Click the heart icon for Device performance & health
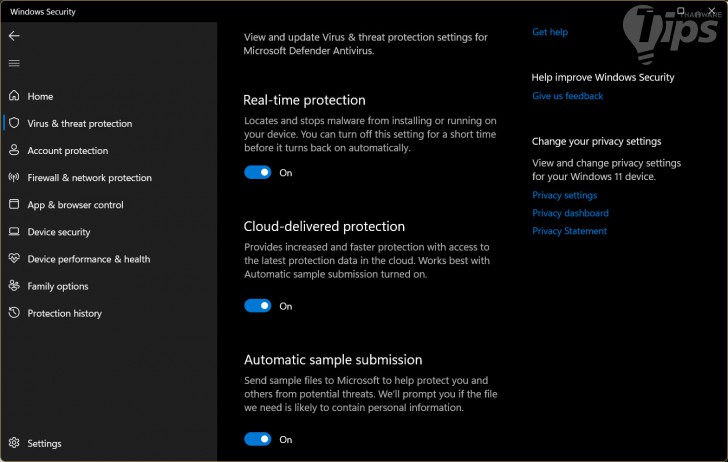728x462 pixels. coord(14,258)
